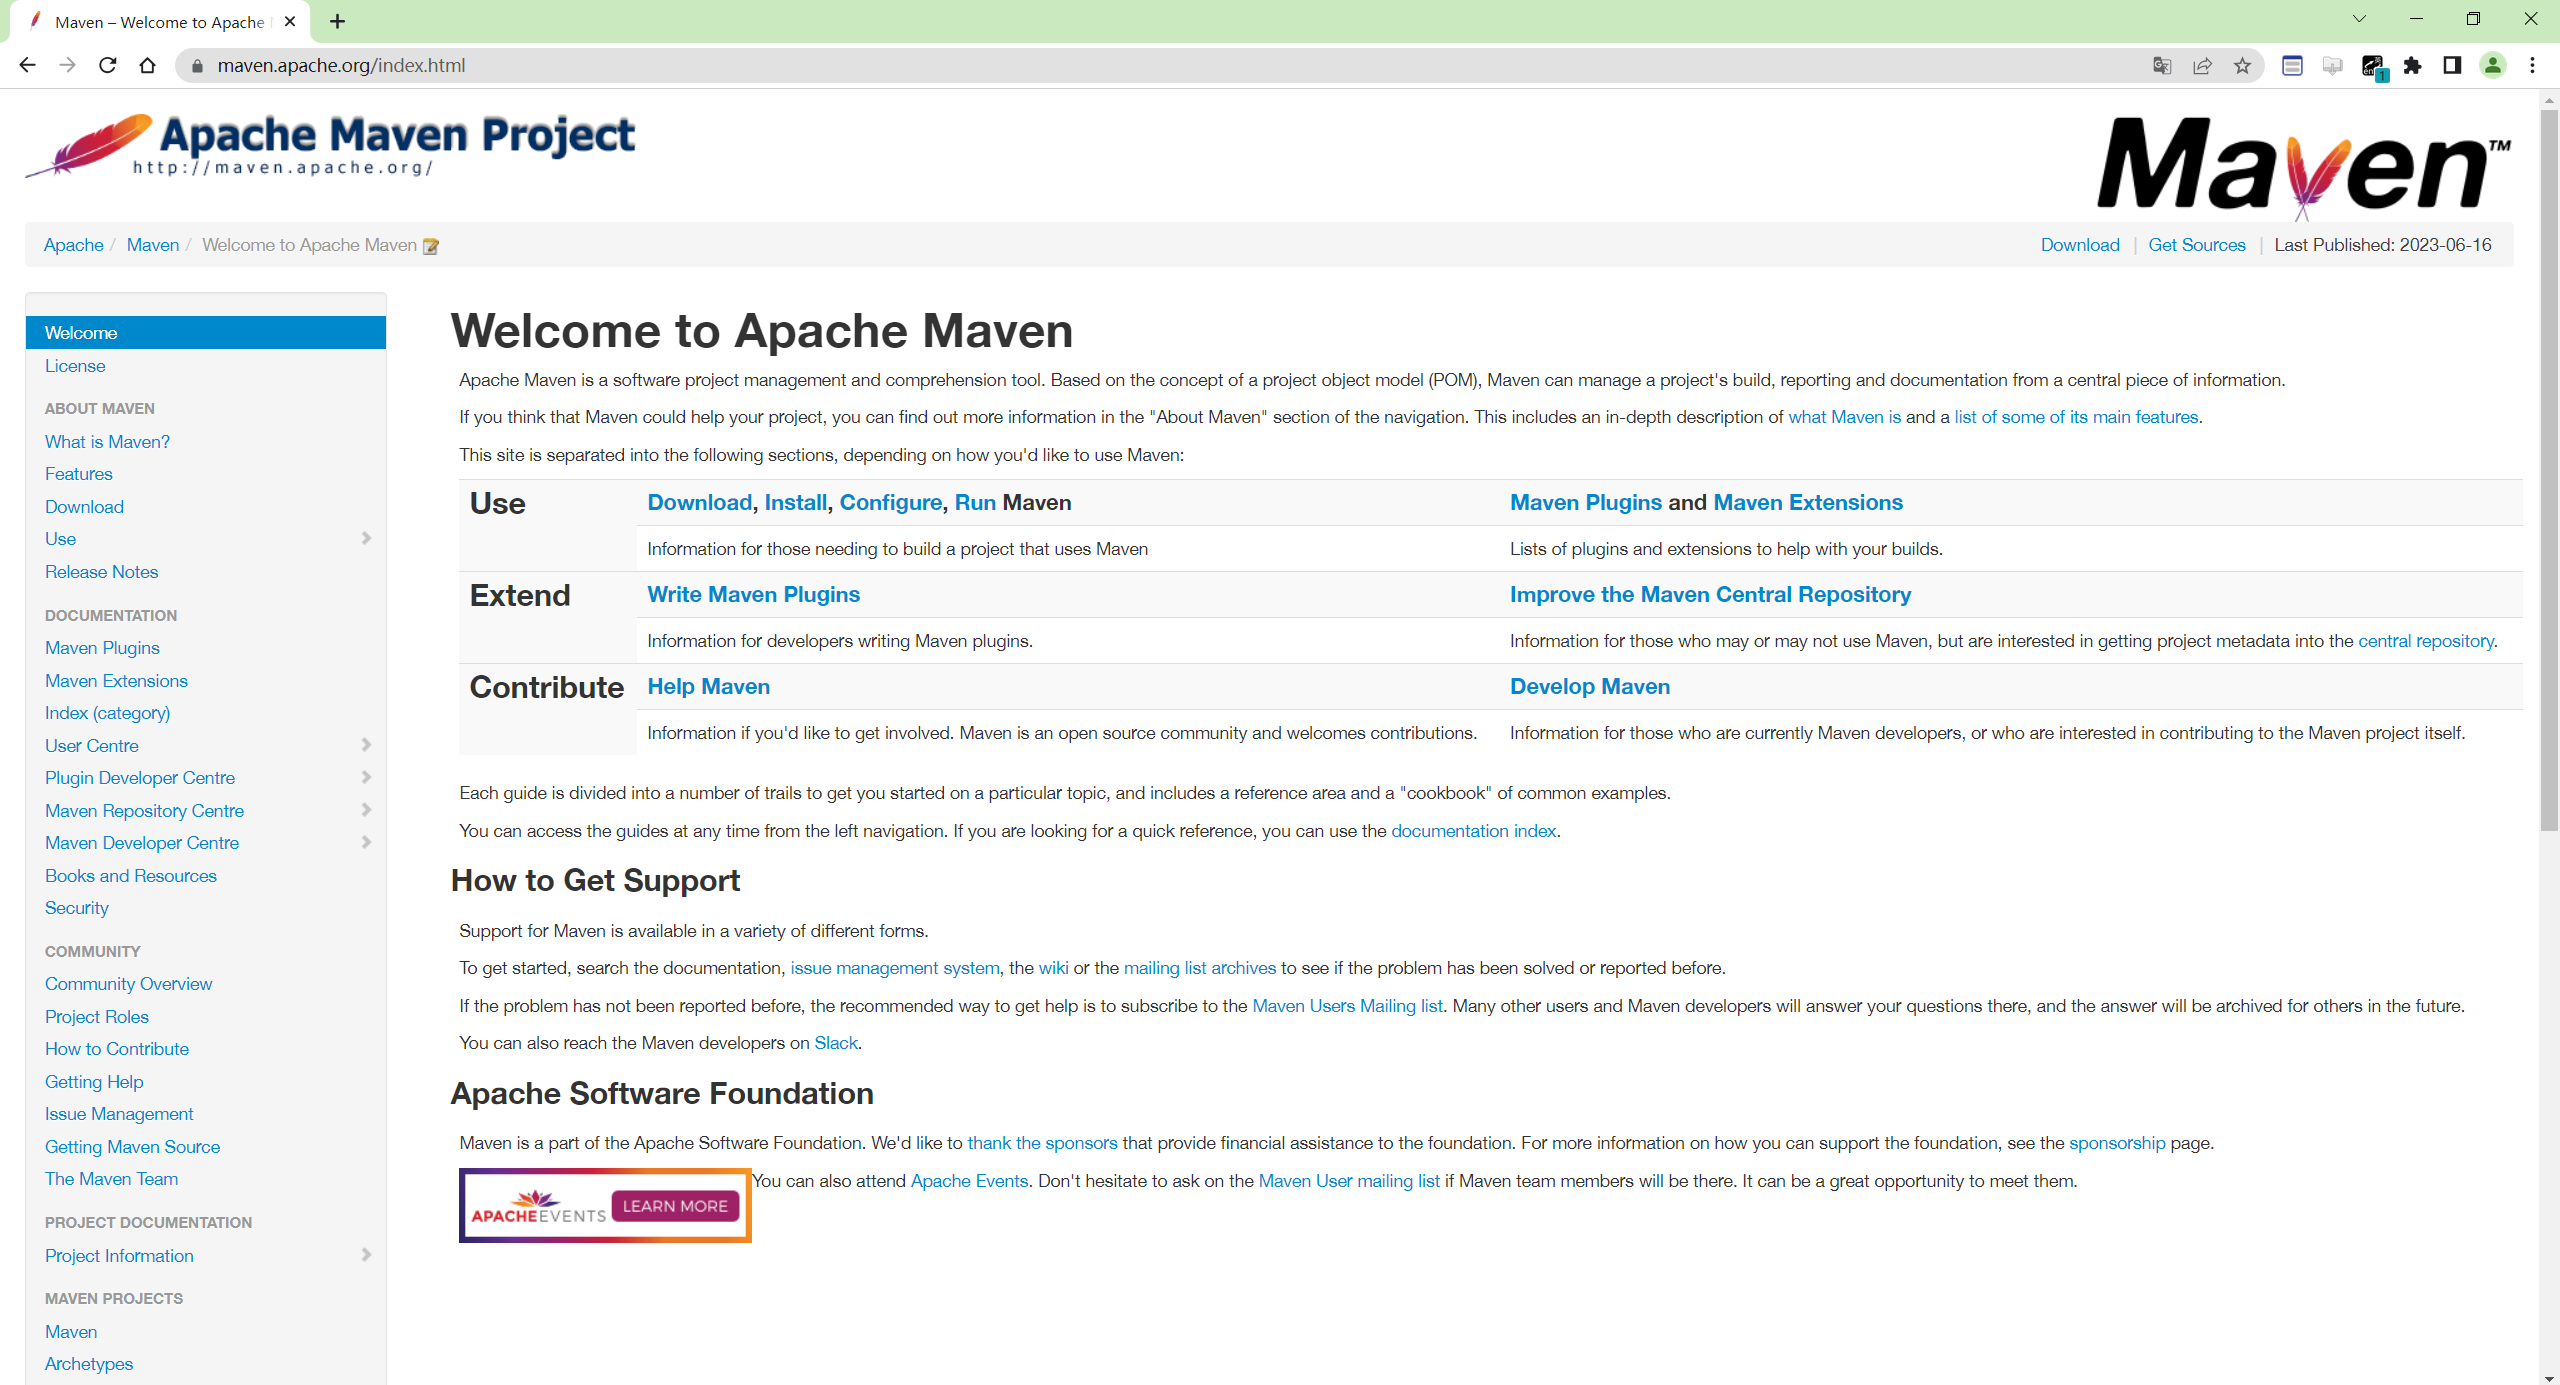Open Release Notes sidebar item

(102, 572)
